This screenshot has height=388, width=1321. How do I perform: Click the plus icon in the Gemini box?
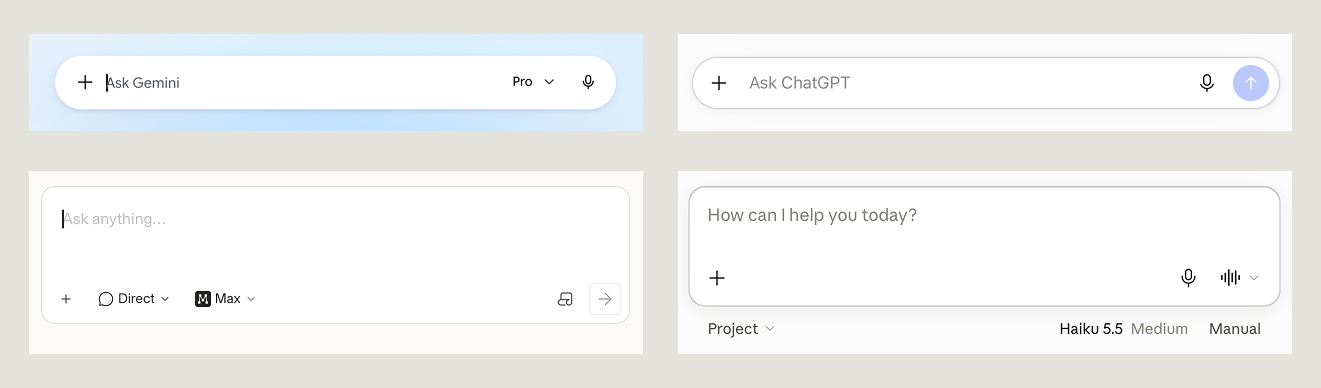(x=85, y=82)
